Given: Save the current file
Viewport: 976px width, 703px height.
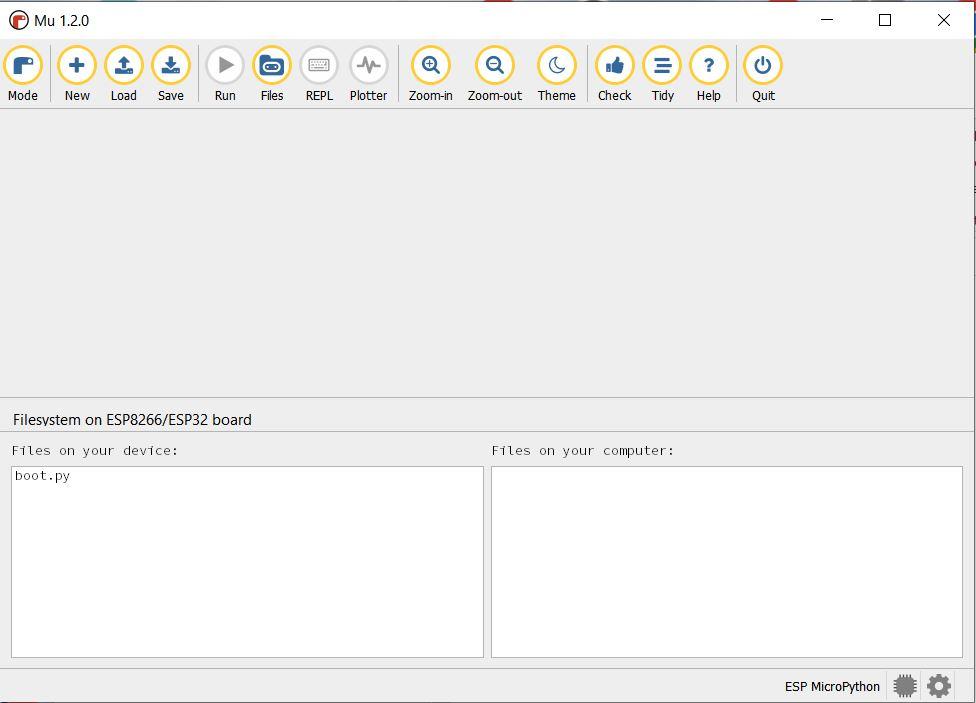Looking at the screenshot, I should coord(171,73).
